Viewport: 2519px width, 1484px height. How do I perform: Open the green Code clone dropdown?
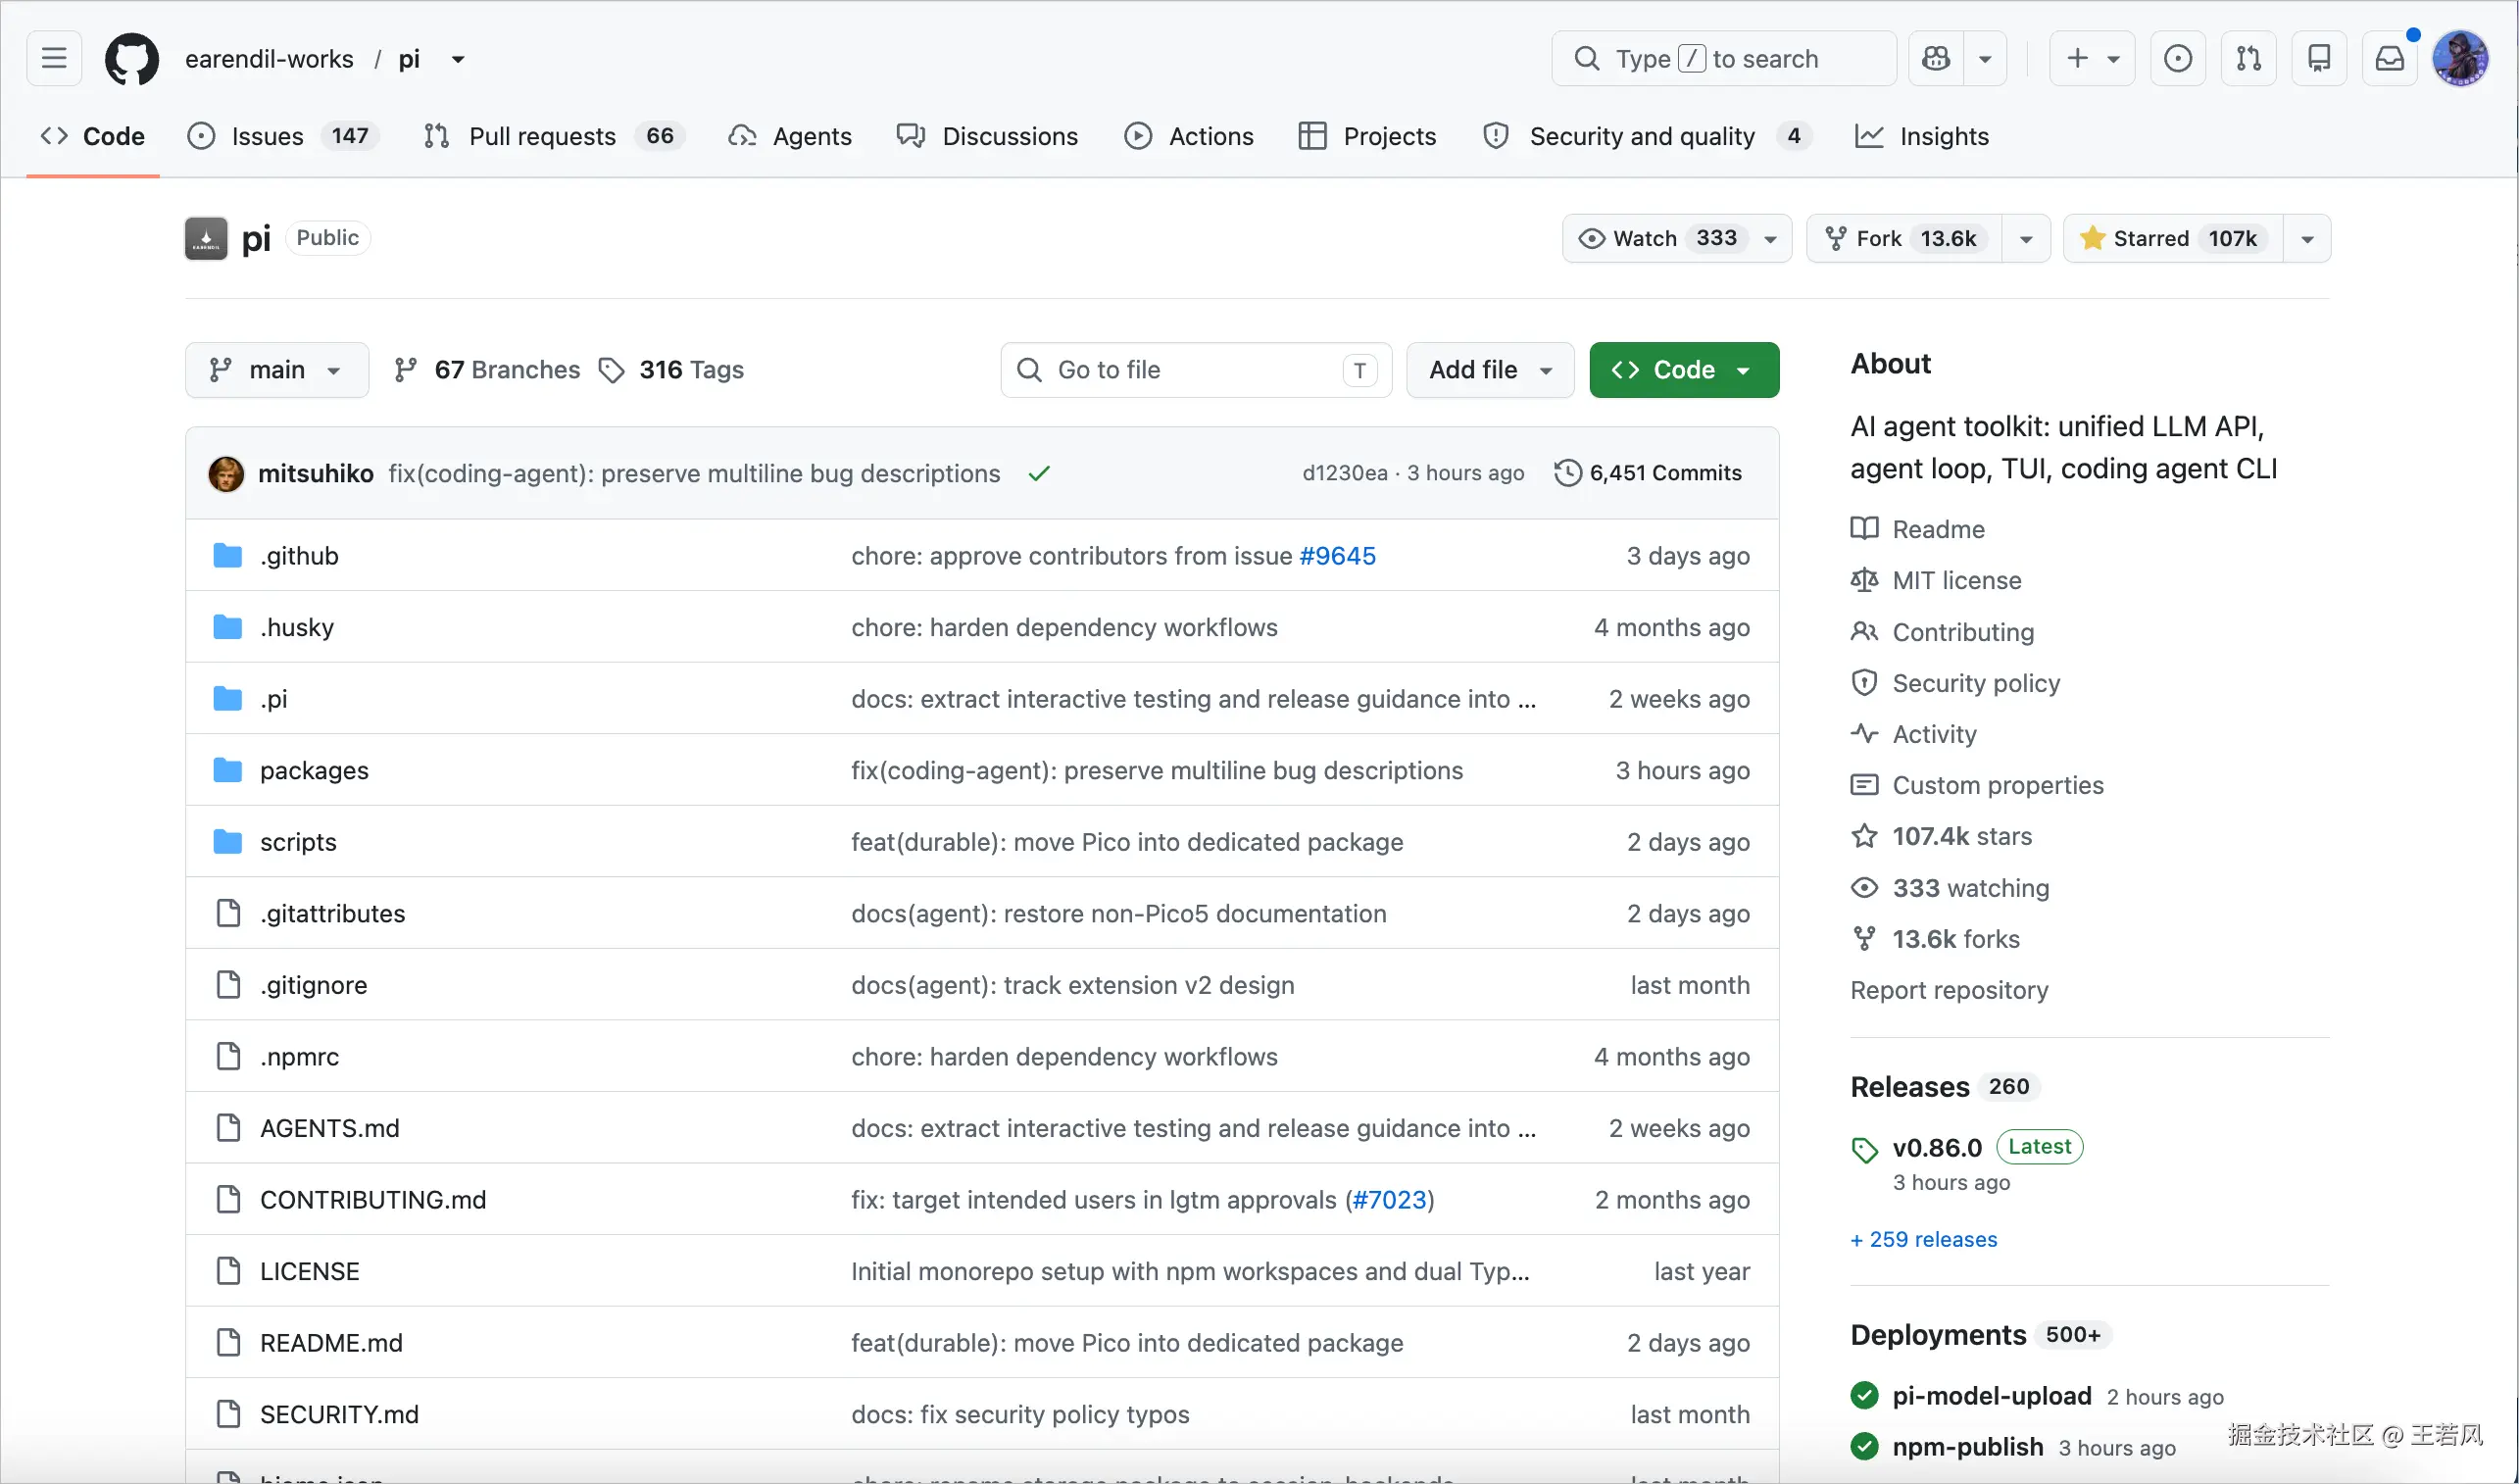pos(1684,370)
